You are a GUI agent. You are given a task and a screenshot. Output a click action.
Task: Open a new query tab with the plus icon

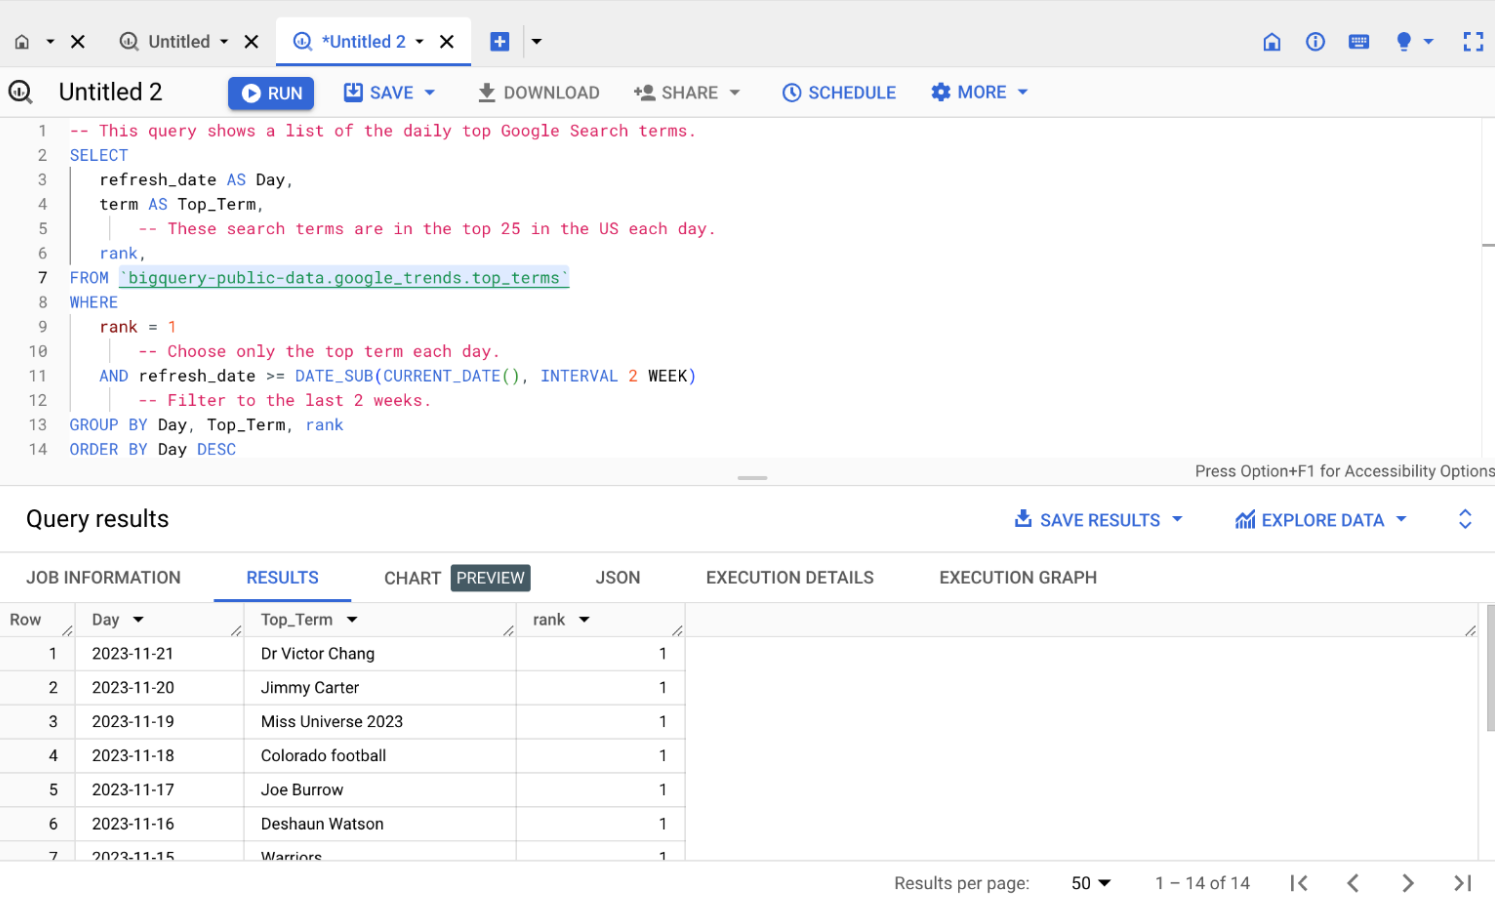pos(500,41)
